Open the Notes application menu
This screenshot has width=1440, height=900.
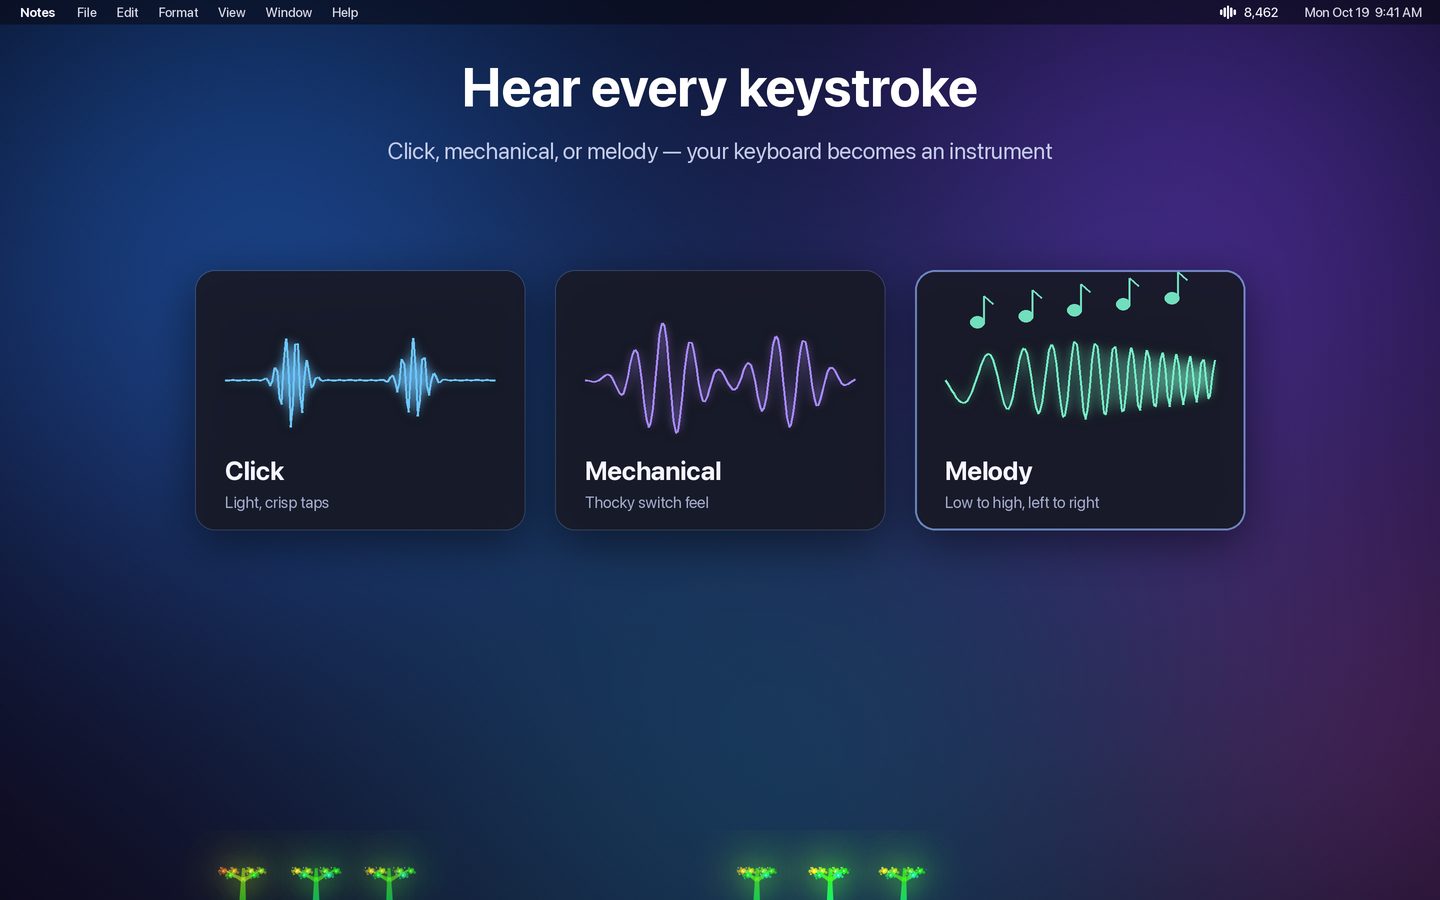click(x=37, y=12)
